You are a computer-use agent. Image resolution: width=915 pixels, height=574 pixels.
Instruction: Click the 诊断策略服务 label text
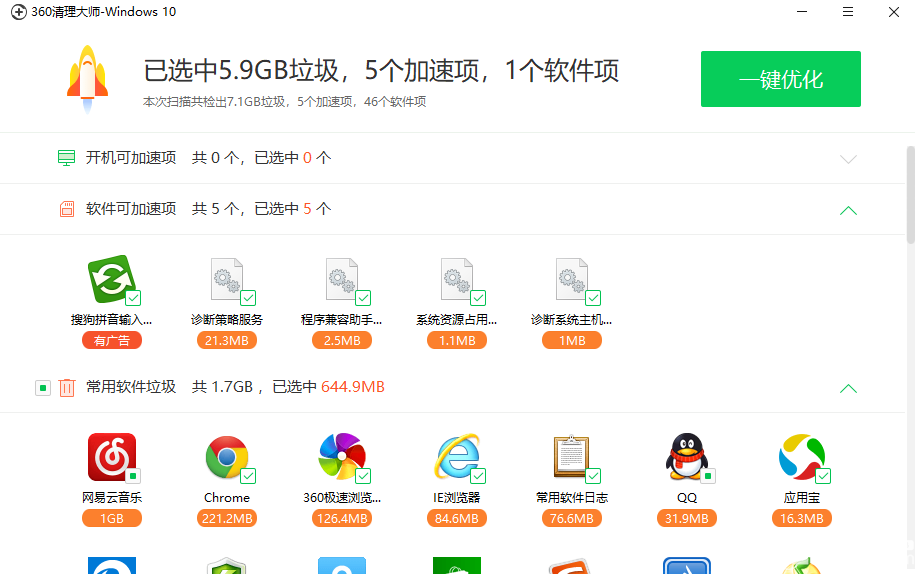coord(226,320)
